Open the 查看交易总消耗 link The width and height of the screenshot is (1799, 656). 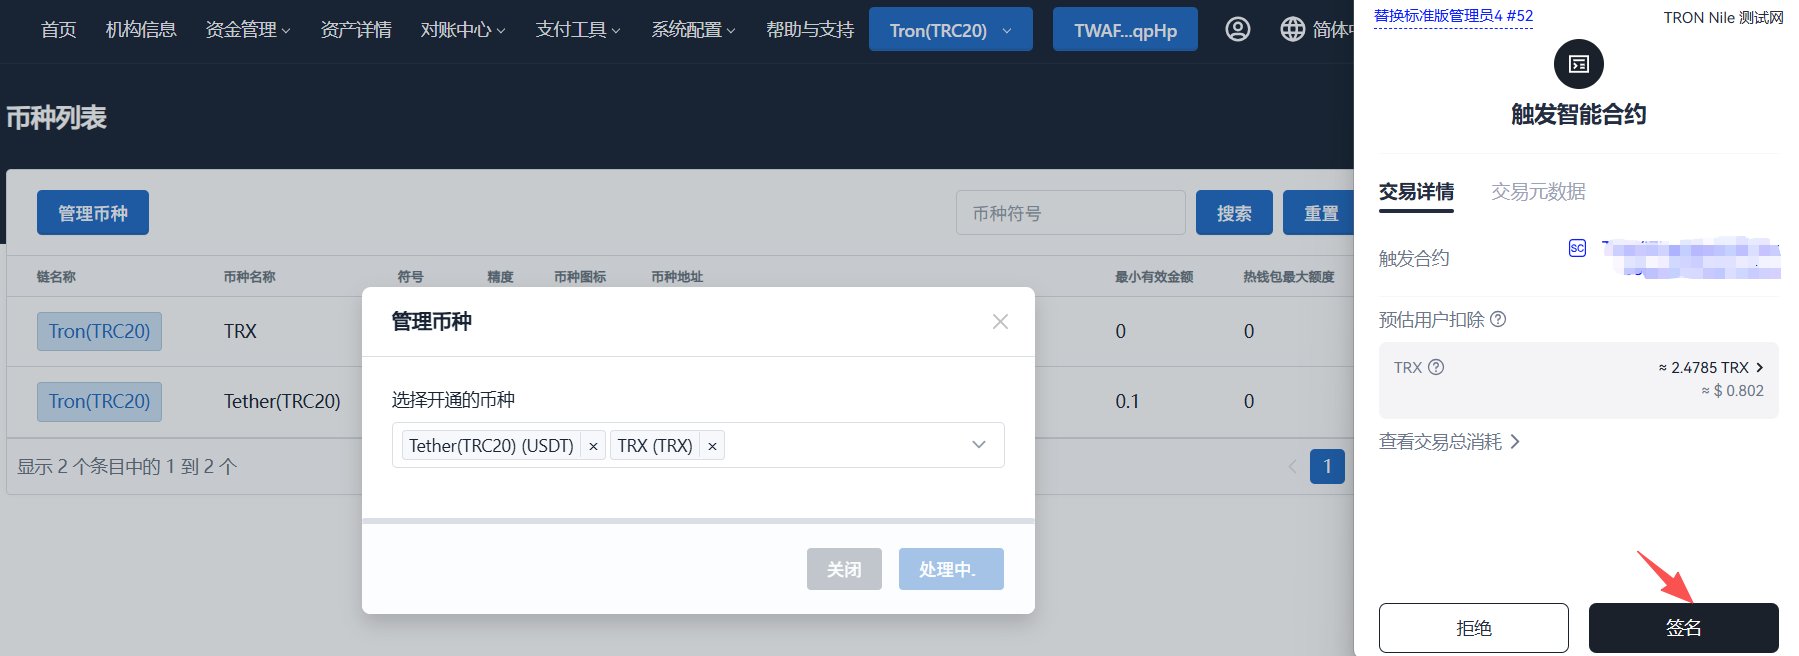tap(1449, 442)
